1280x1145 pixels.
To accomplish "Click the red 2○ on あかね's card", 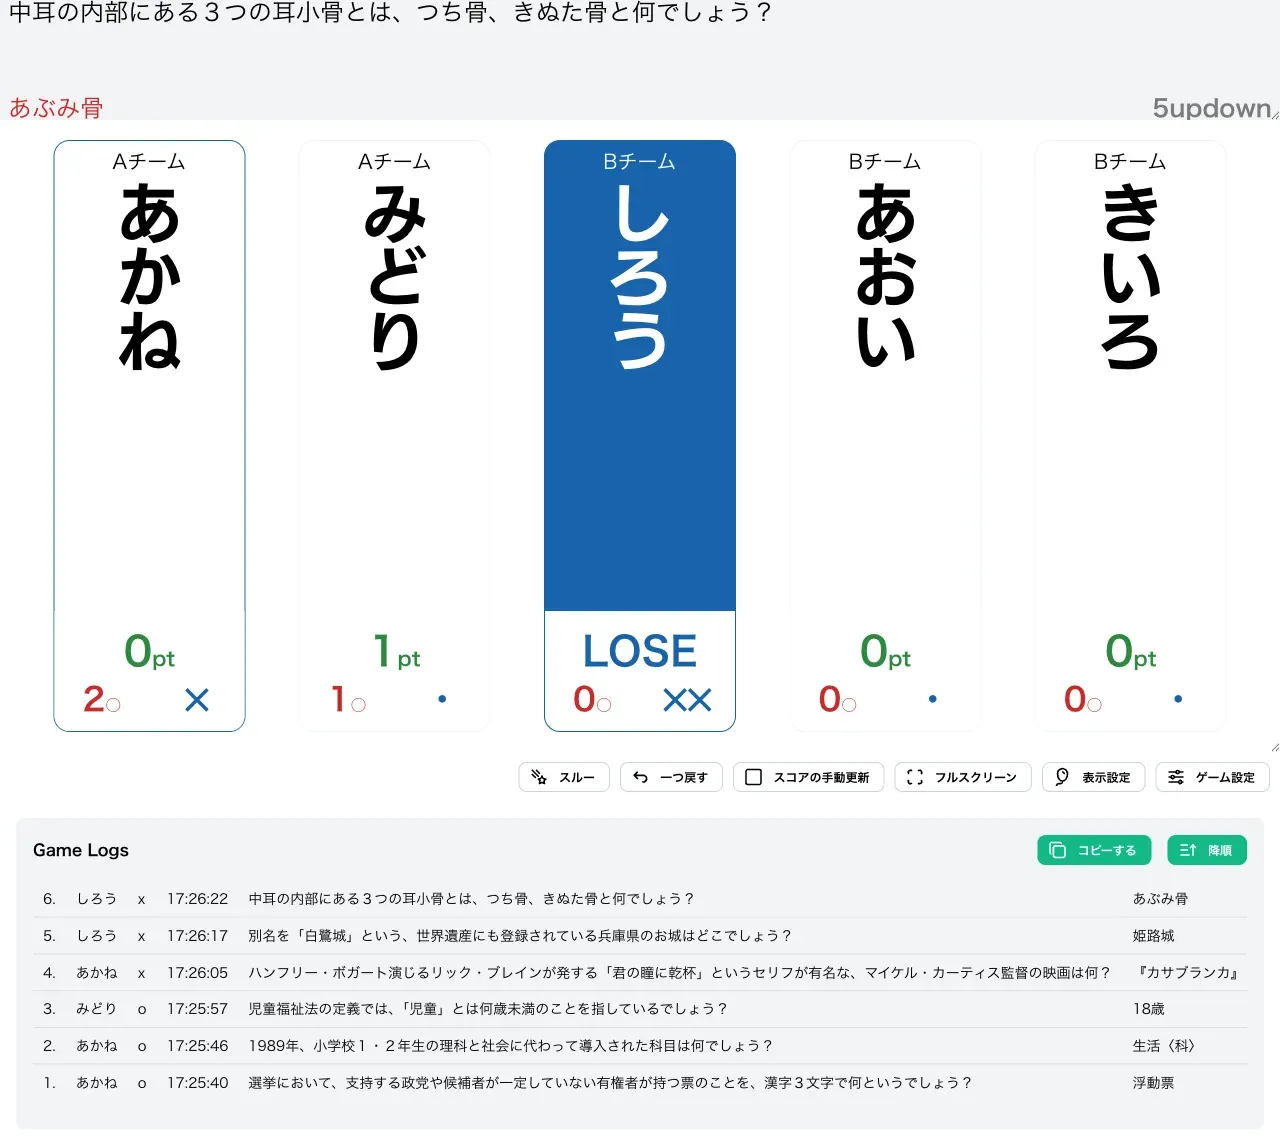I will click(102, 699).
